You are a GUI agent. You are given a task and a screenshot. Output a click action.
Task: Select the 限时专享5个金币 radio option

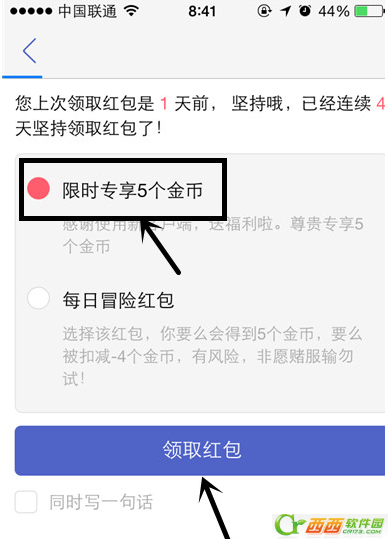(38, 188)
